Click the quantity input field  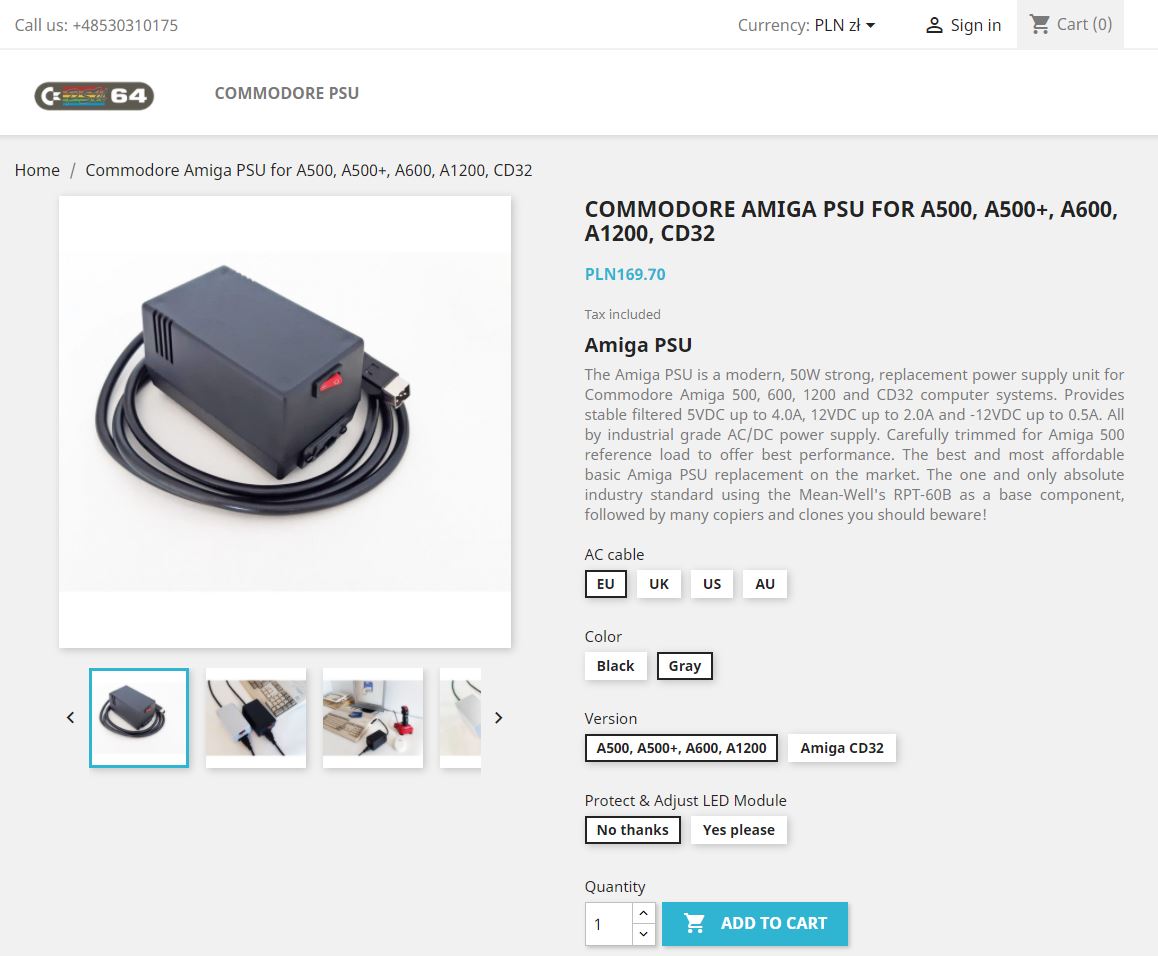pos(609,924)
